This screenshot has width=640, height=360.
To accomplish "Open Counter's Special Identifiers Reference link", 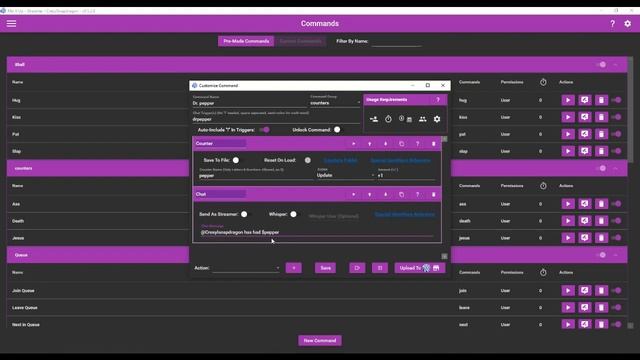I will [400, 160].
